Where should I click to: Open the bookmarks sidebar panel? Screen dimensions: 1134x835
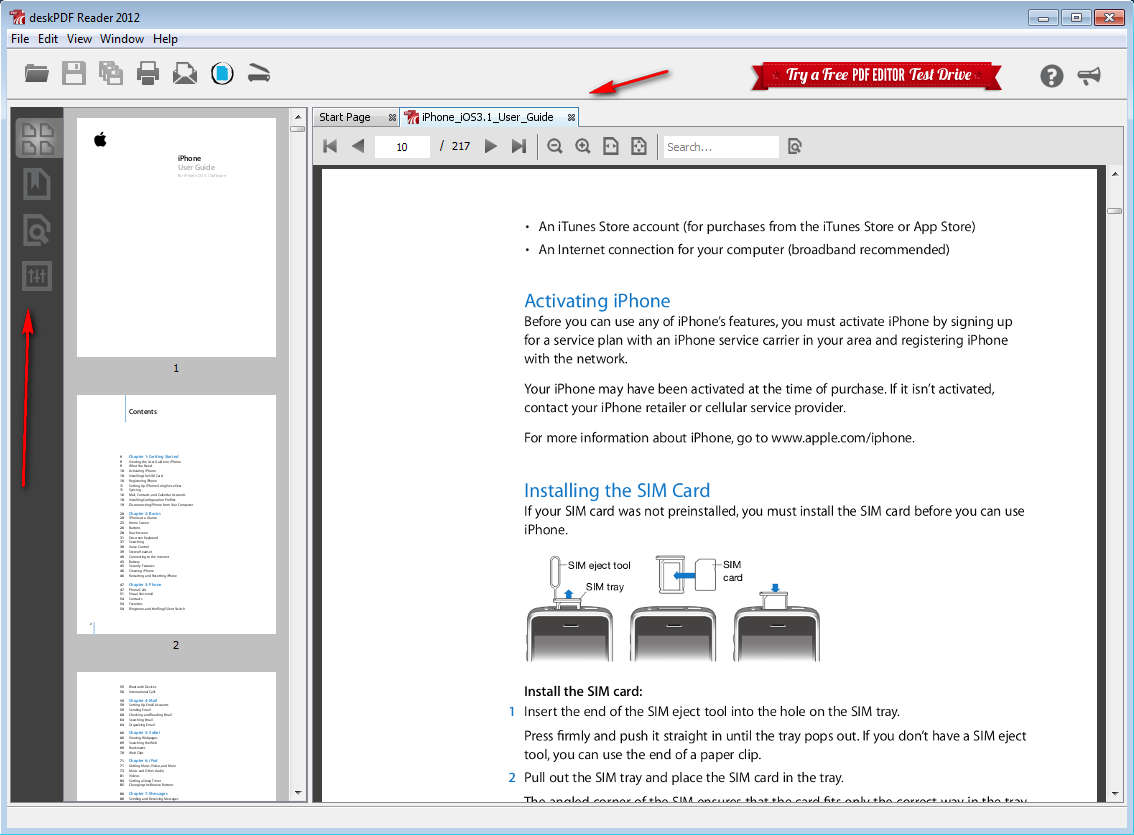click(x=37, y=184)
